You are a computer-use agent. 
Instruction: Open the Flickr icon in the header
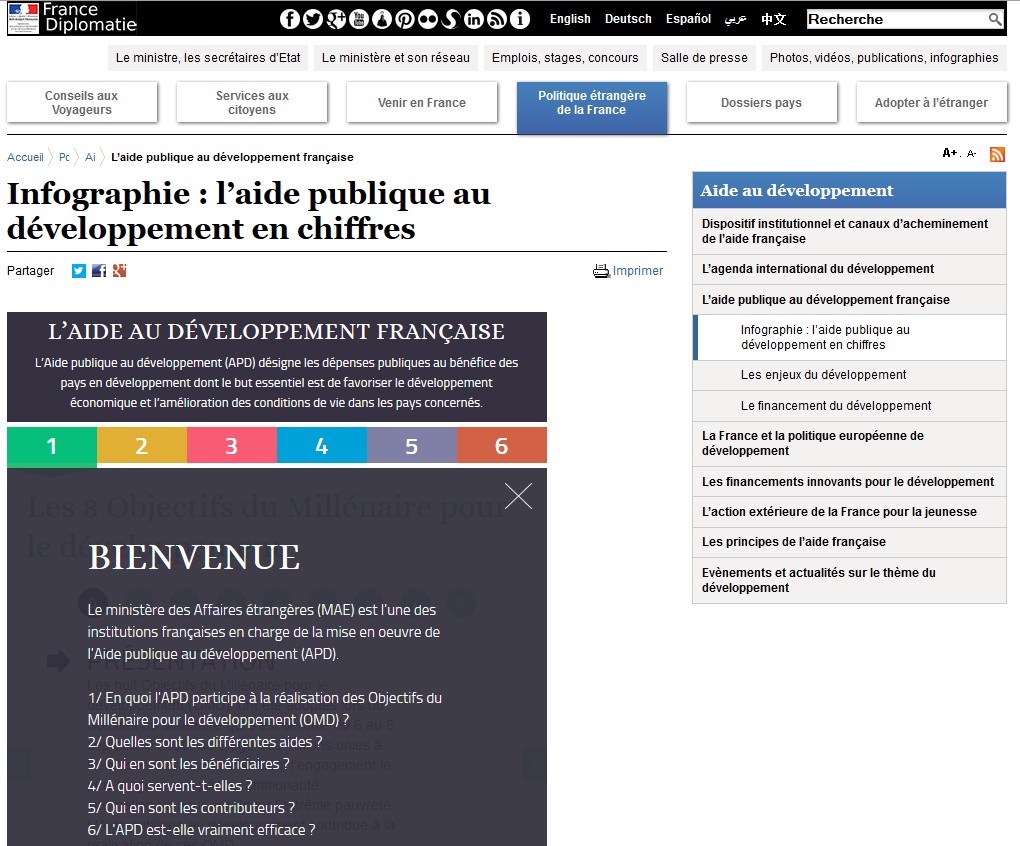coord(428,19)
